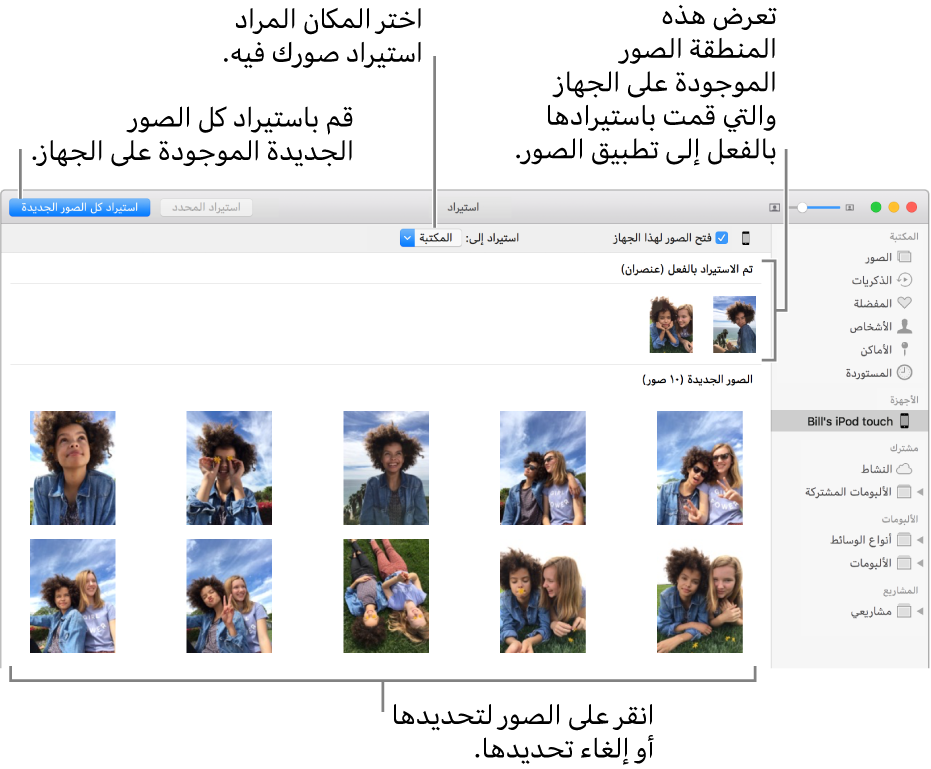Click the 'استيراد كل الصور الجديدة' button
The width and height of the screenshot is (931, 769).
pyautogui.click(x=79, y=208)
